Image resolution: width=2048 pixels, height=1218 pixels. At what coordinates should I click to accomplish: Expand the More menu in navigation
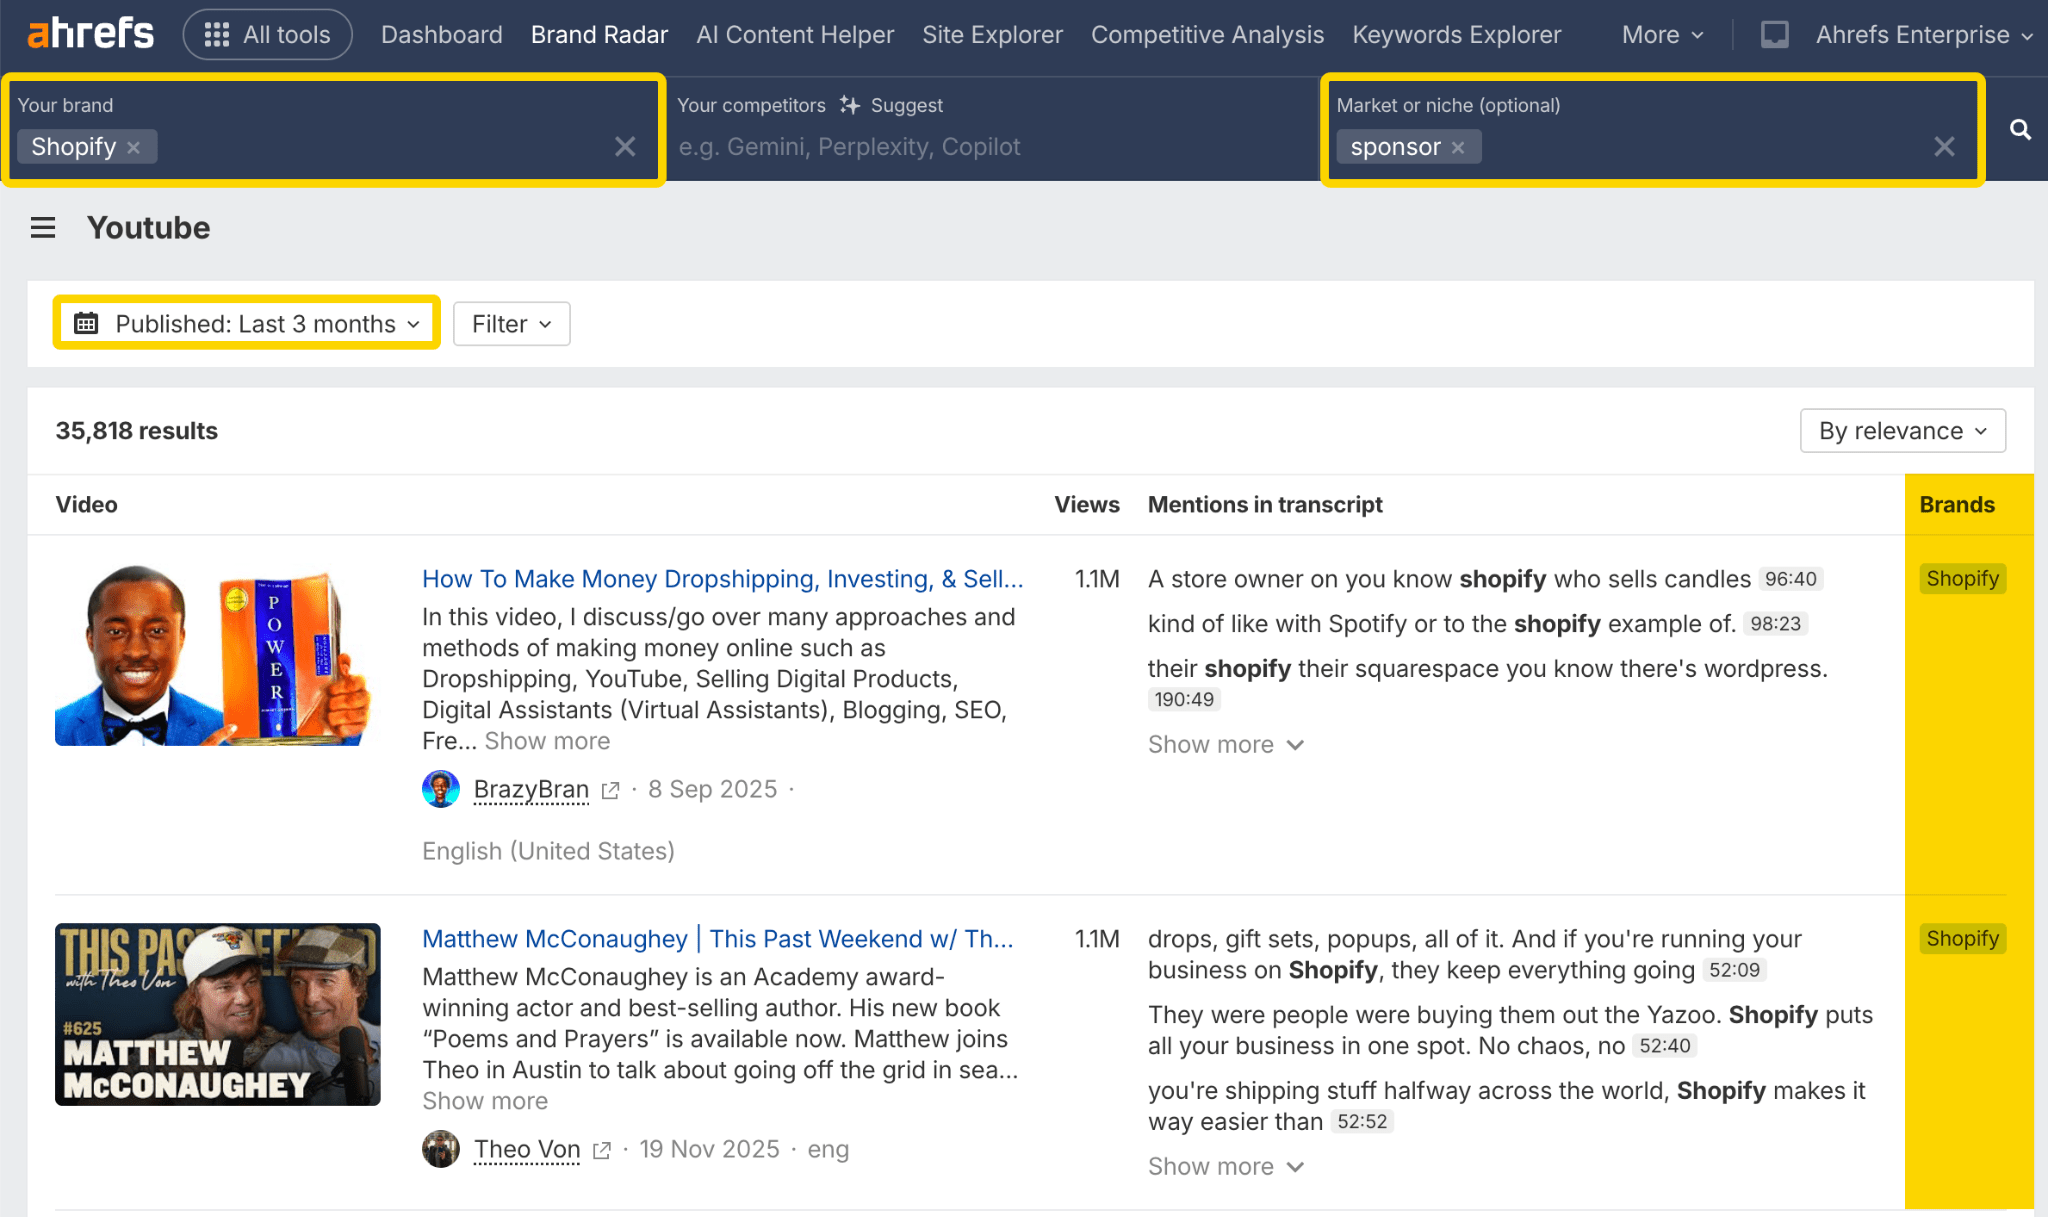pyautogui.click(x=1662, y=35)
